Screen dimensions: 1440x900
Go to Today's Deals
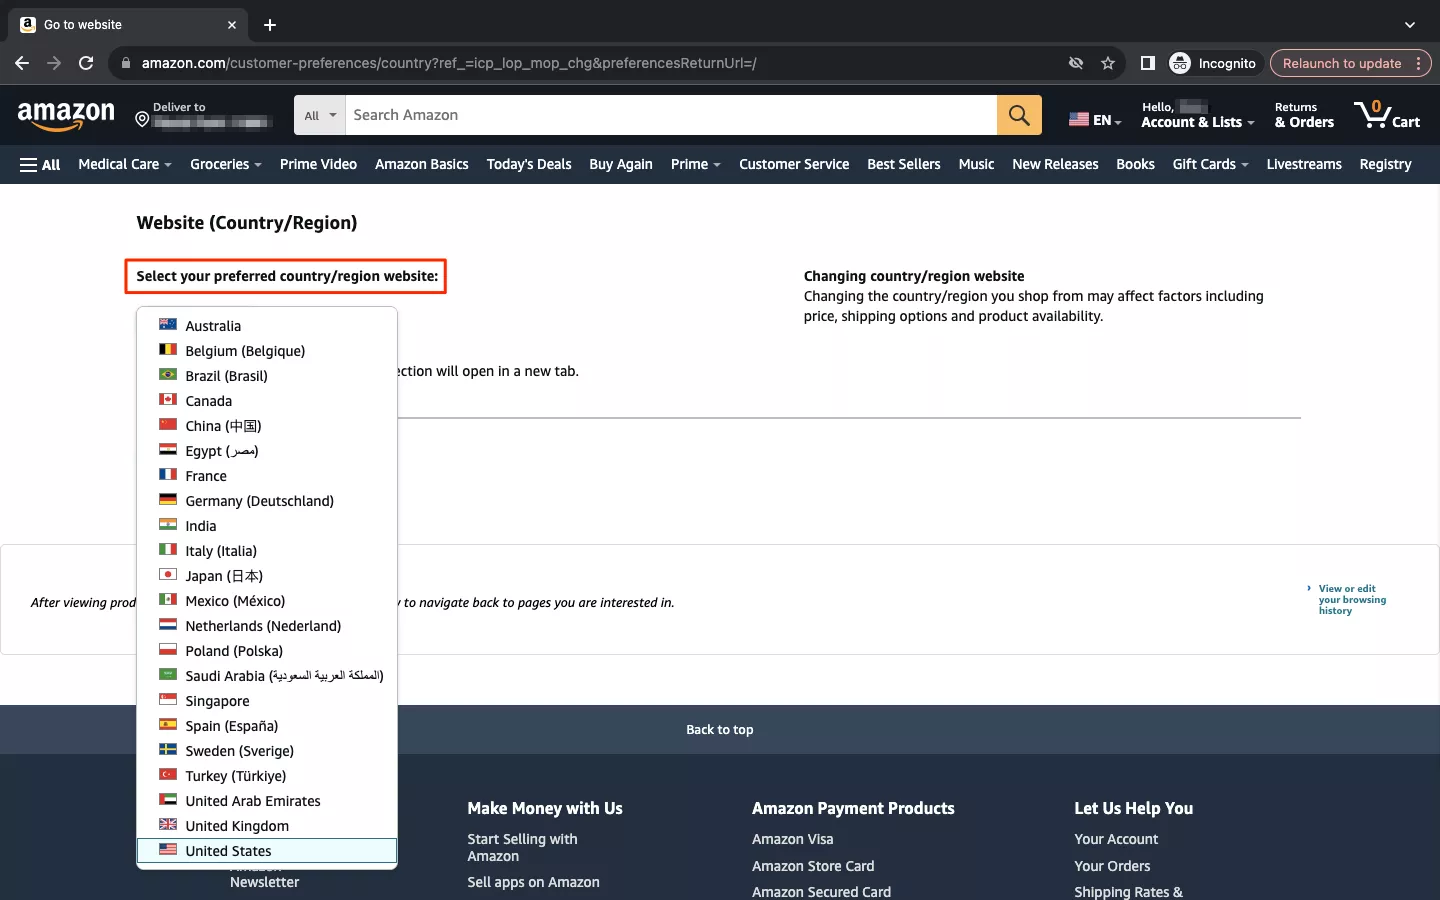click(529, 164)
